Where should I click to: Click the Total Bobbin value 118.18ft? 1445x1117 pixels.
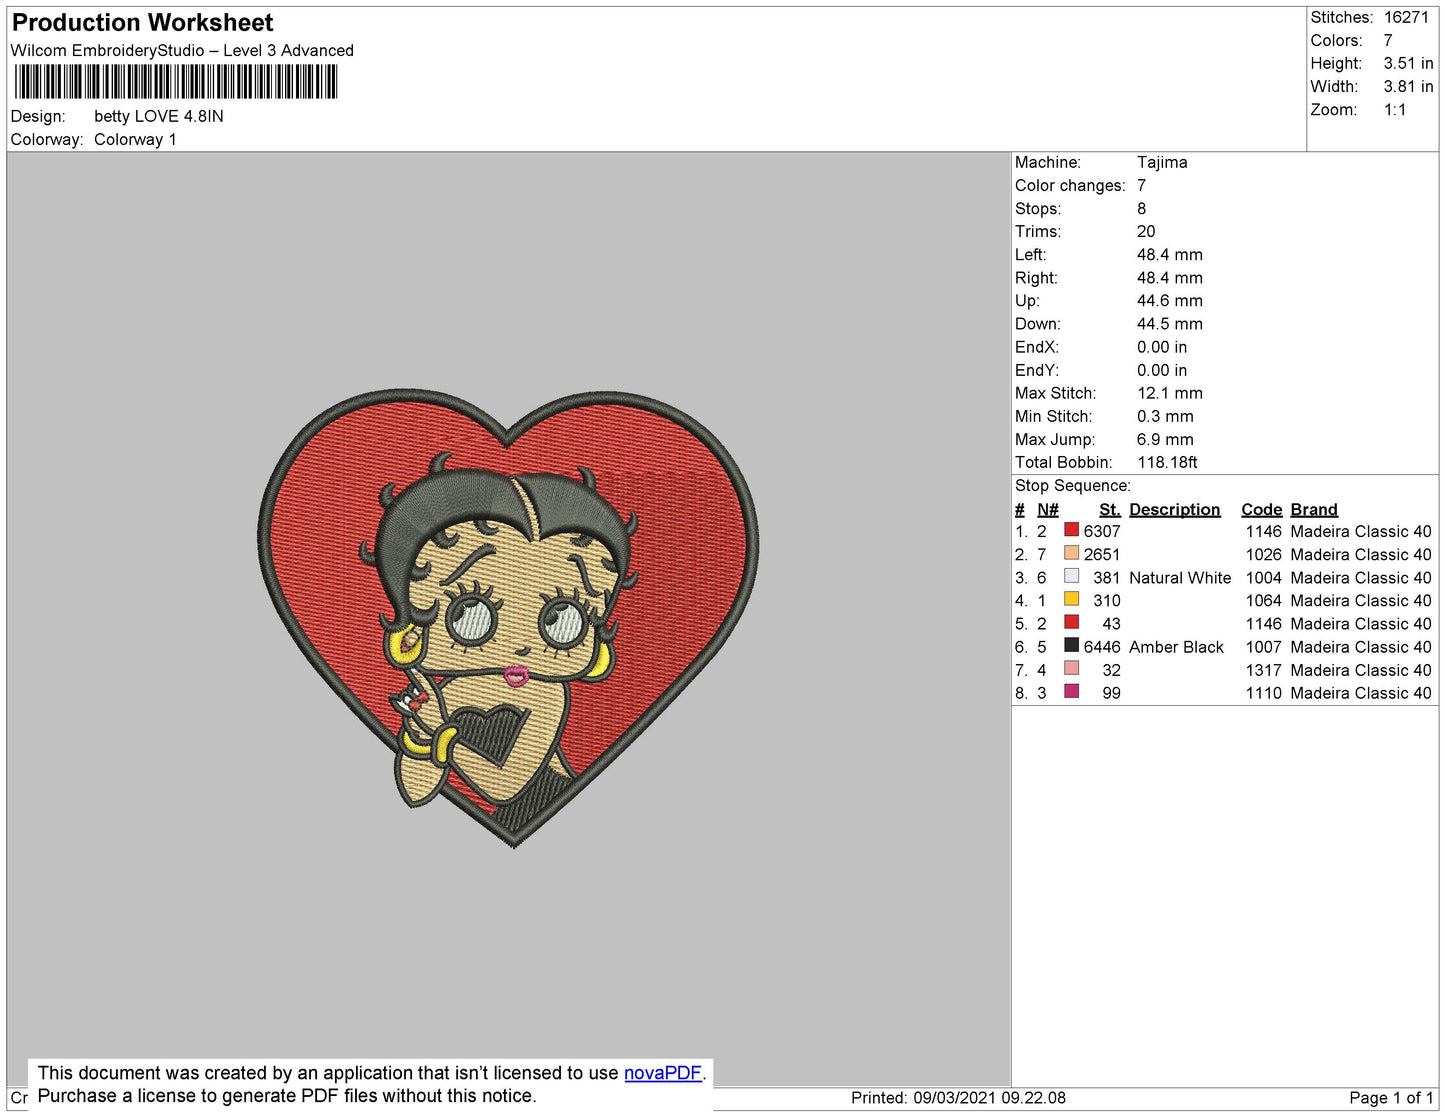[x=1167, y=462]
